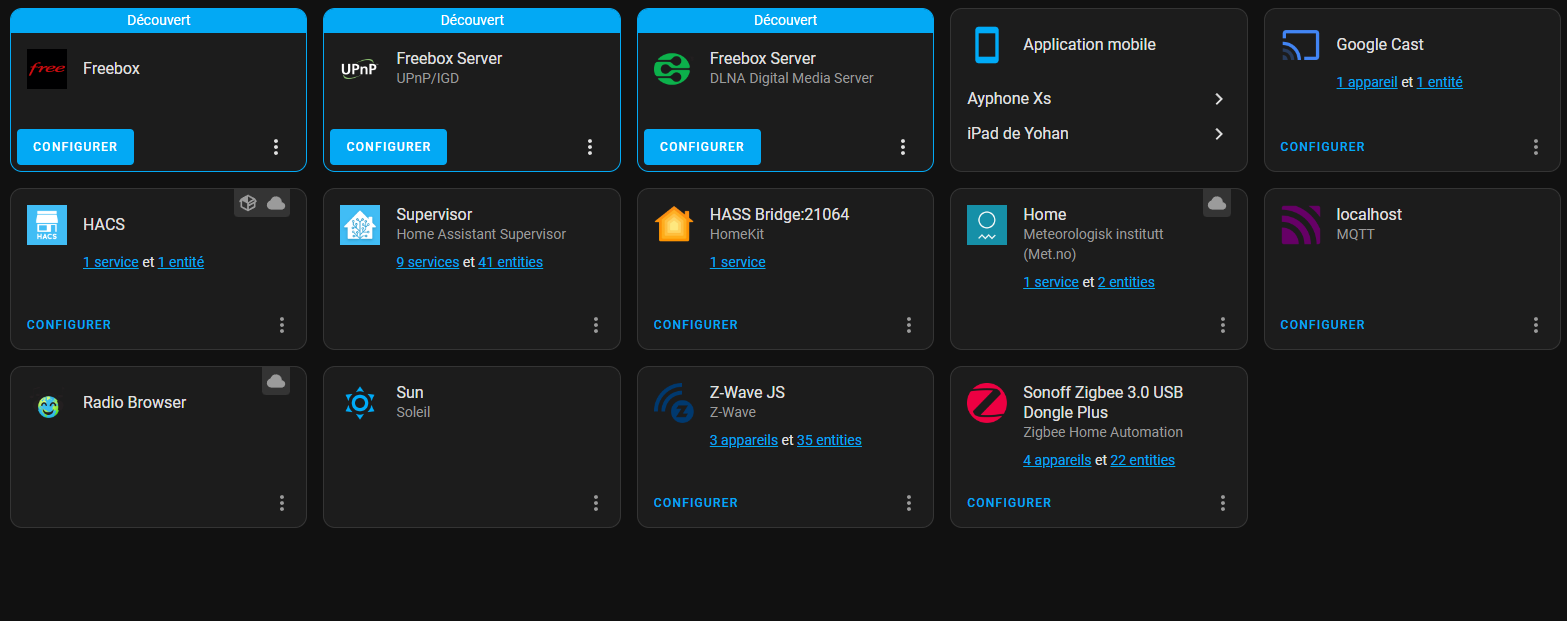This screenshot has height=621, width=1567.
Task: Click the Google Cast icon
Action: (1300, 45)
